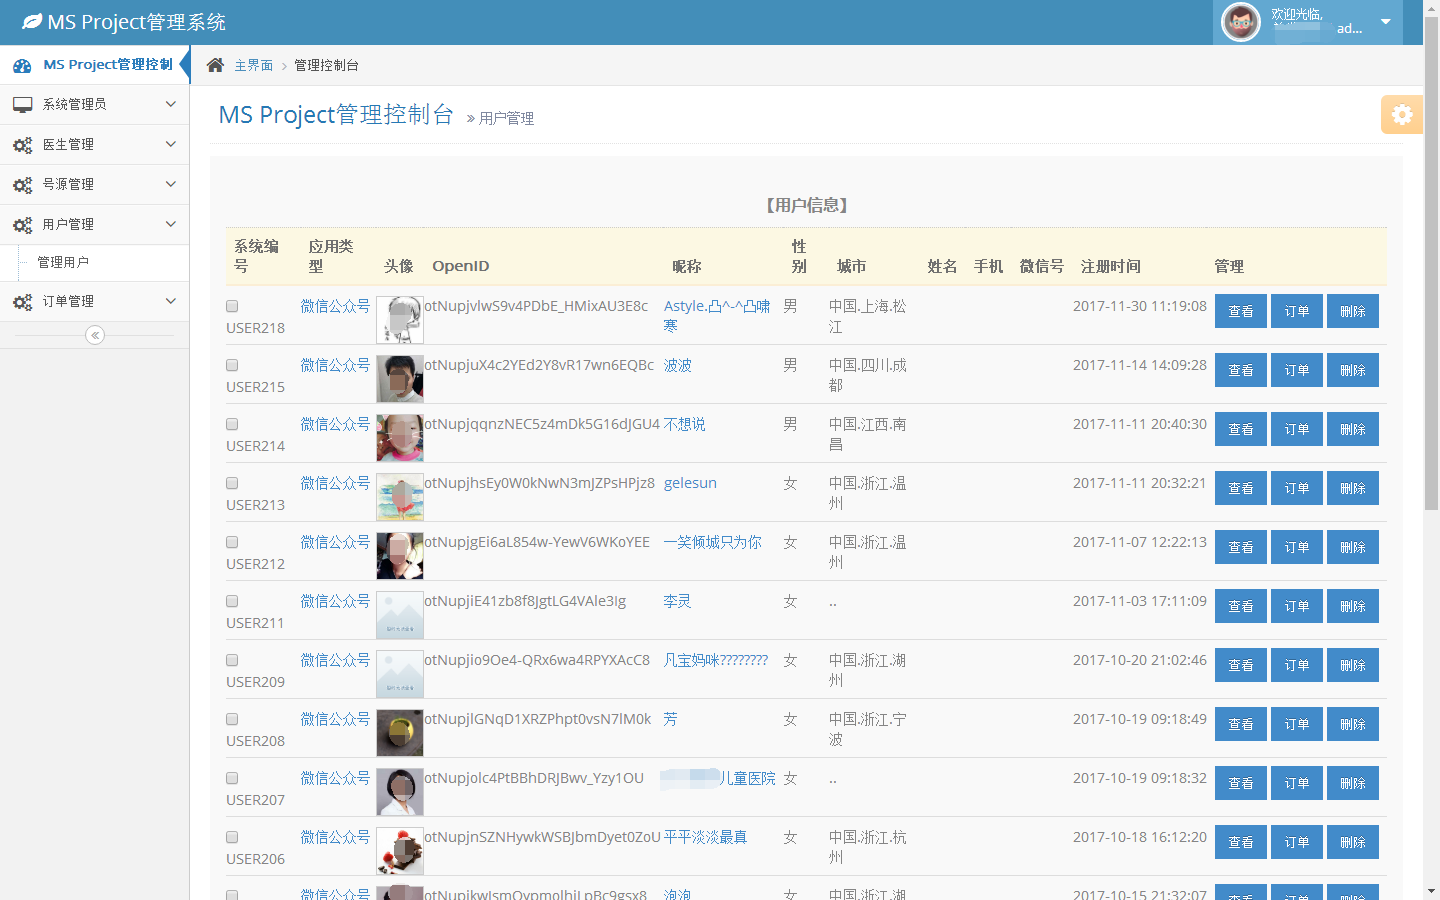
Task: Collapse sidebar with double-arrow icon
Action: coord(95,335)
